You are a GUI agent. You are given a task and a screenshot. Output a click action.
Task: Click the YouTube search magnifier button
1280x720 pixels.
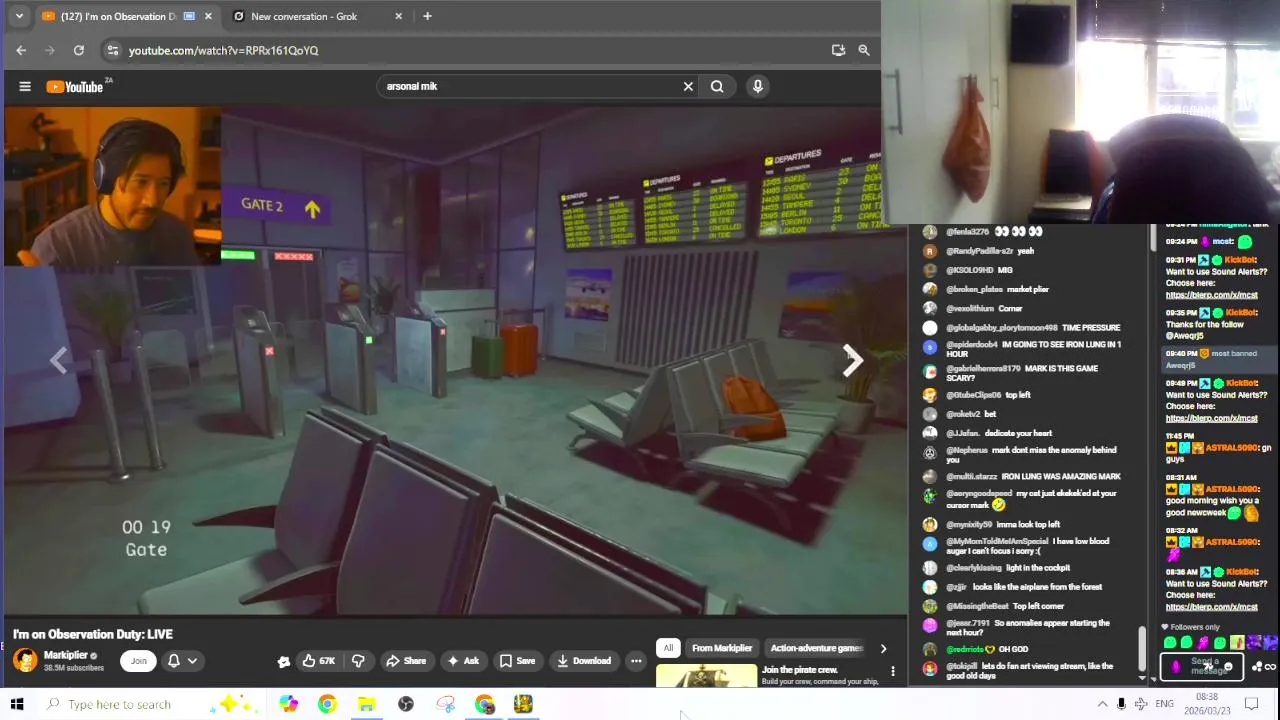coord(717,86)
